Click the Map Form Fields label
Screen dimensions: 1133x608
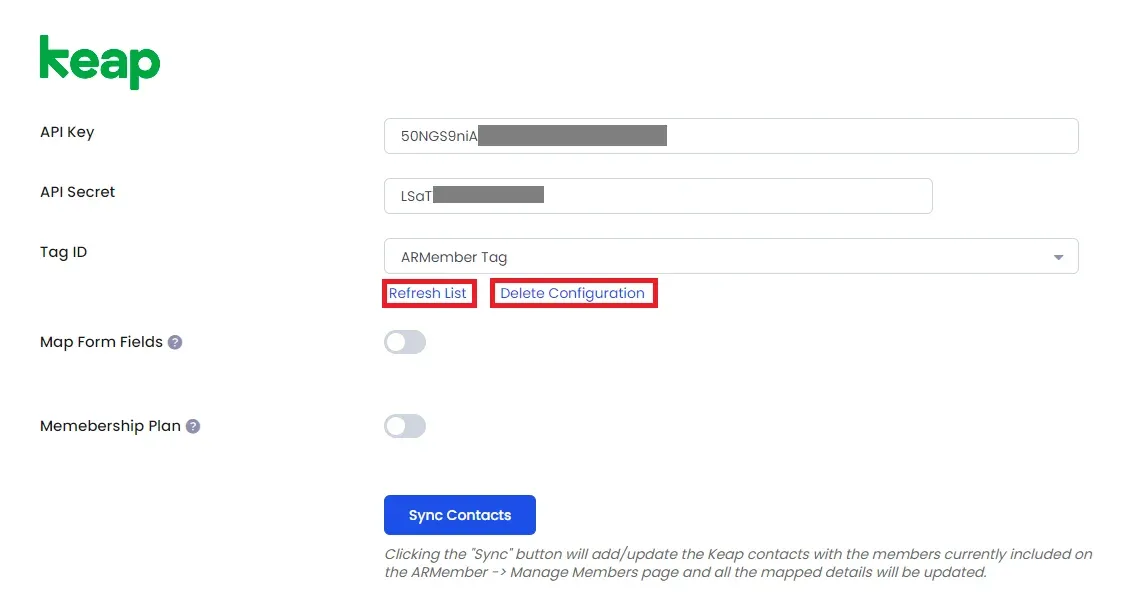(x=101, y=342)
